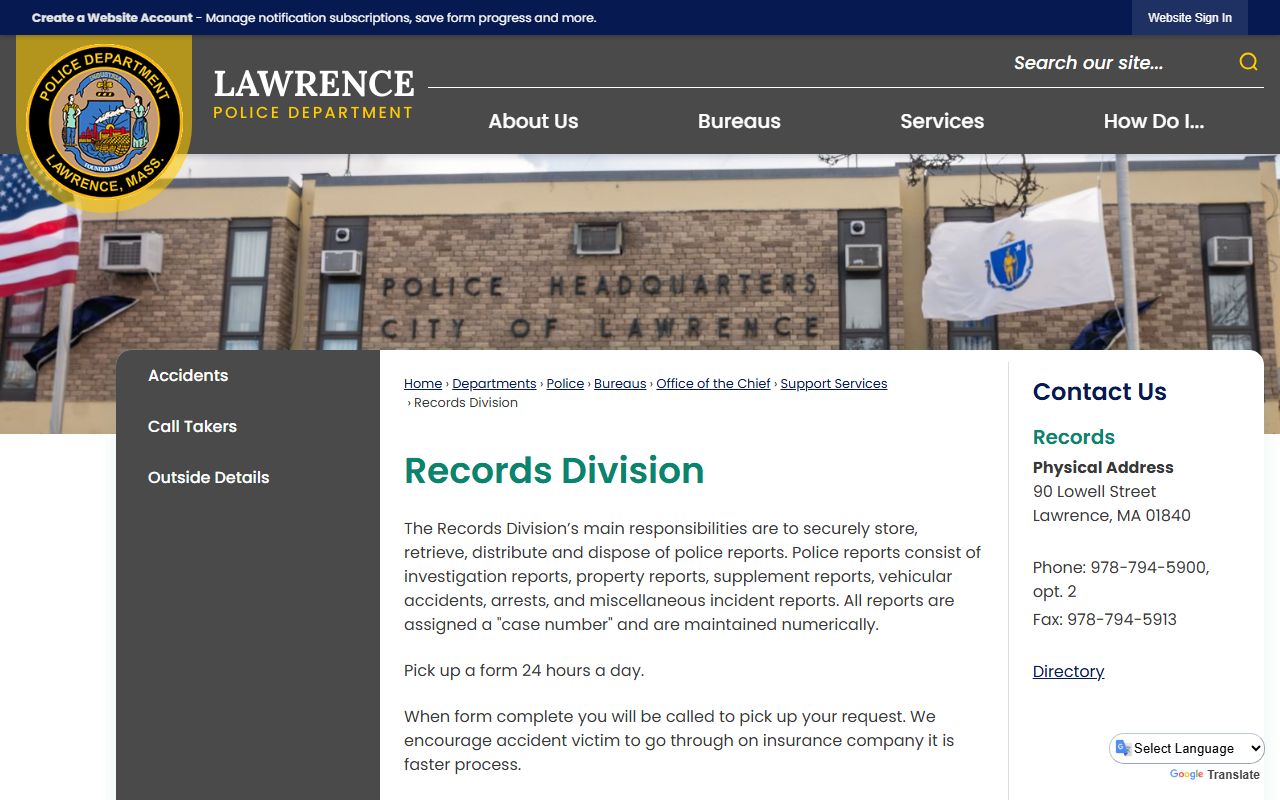This screenshot has width=1280, height=800.
Task: Open the Office of the Chief breadcrumb
Action: pyautogui.click(x=713, y=384)
